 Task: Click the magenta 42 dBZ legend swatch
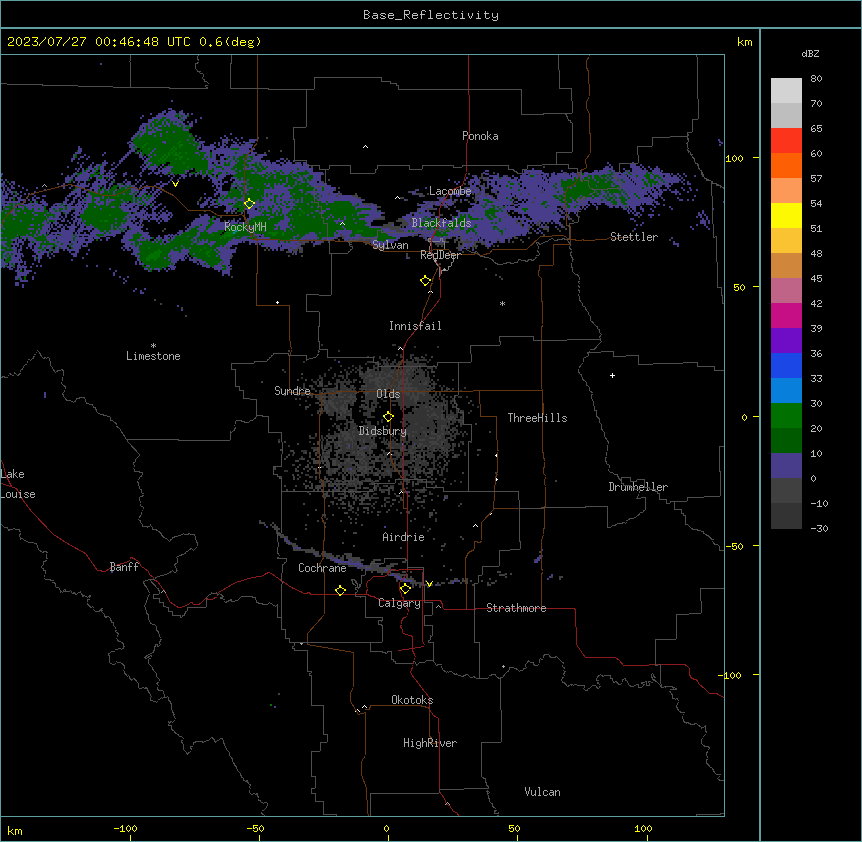coord(786,315)
